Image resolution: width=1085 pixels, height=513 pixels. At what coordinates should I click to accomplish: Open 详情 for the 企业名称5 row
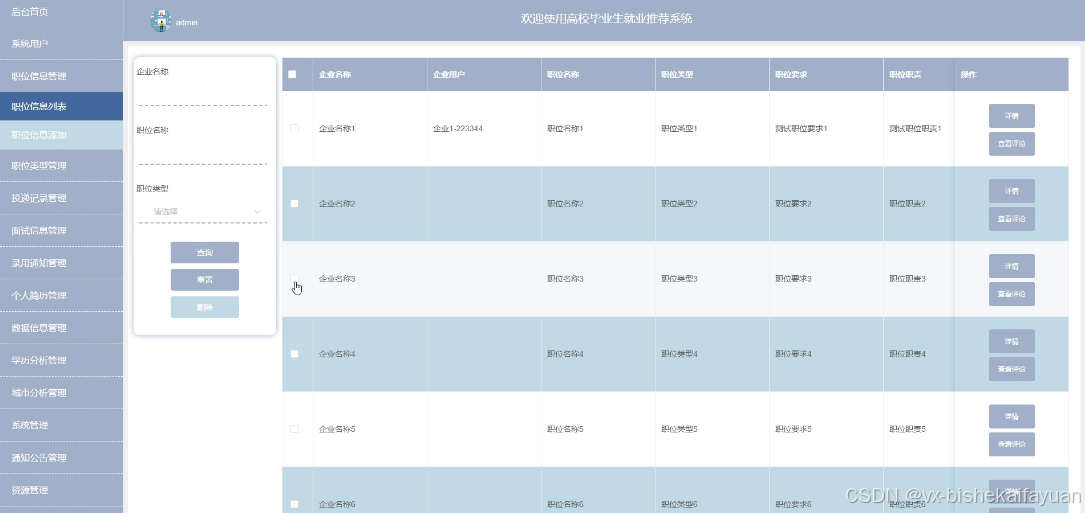[x=1012, y=417]
